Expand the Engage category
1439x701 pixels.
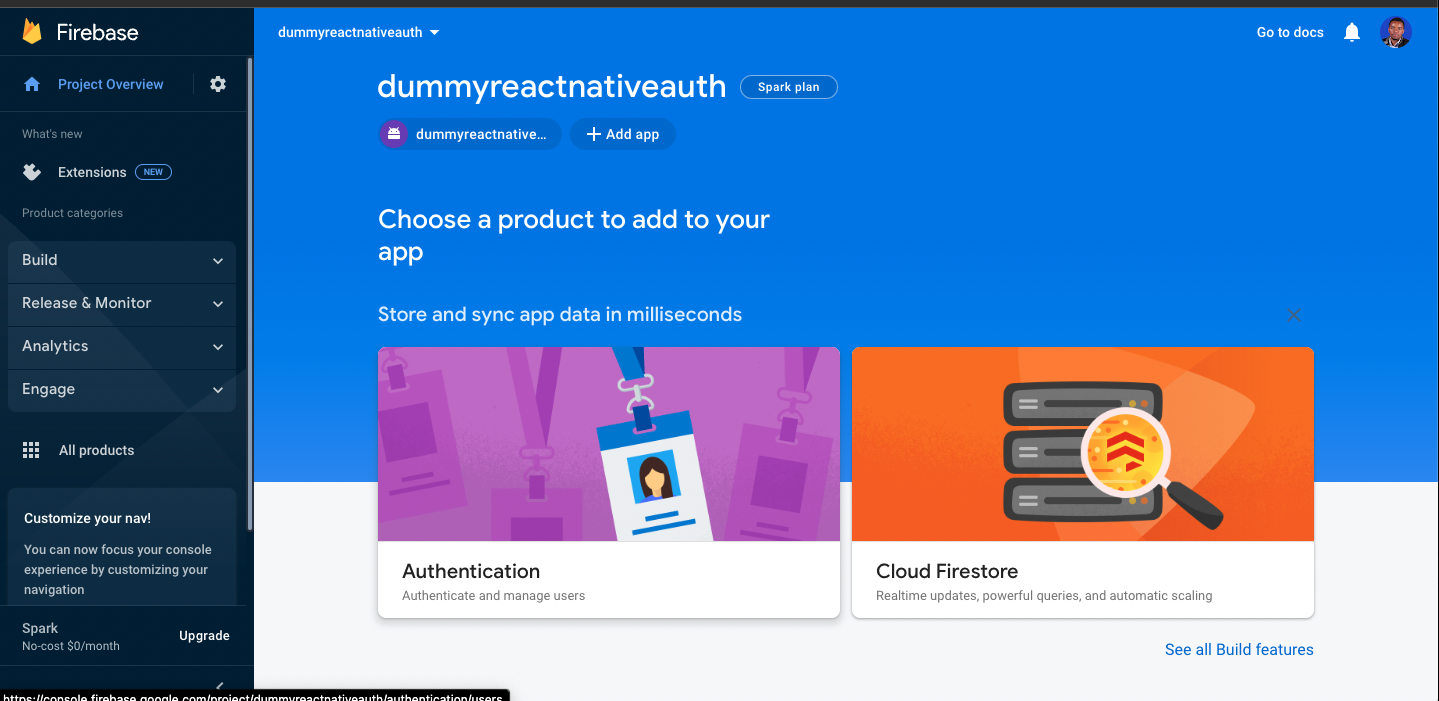[122, 389]
